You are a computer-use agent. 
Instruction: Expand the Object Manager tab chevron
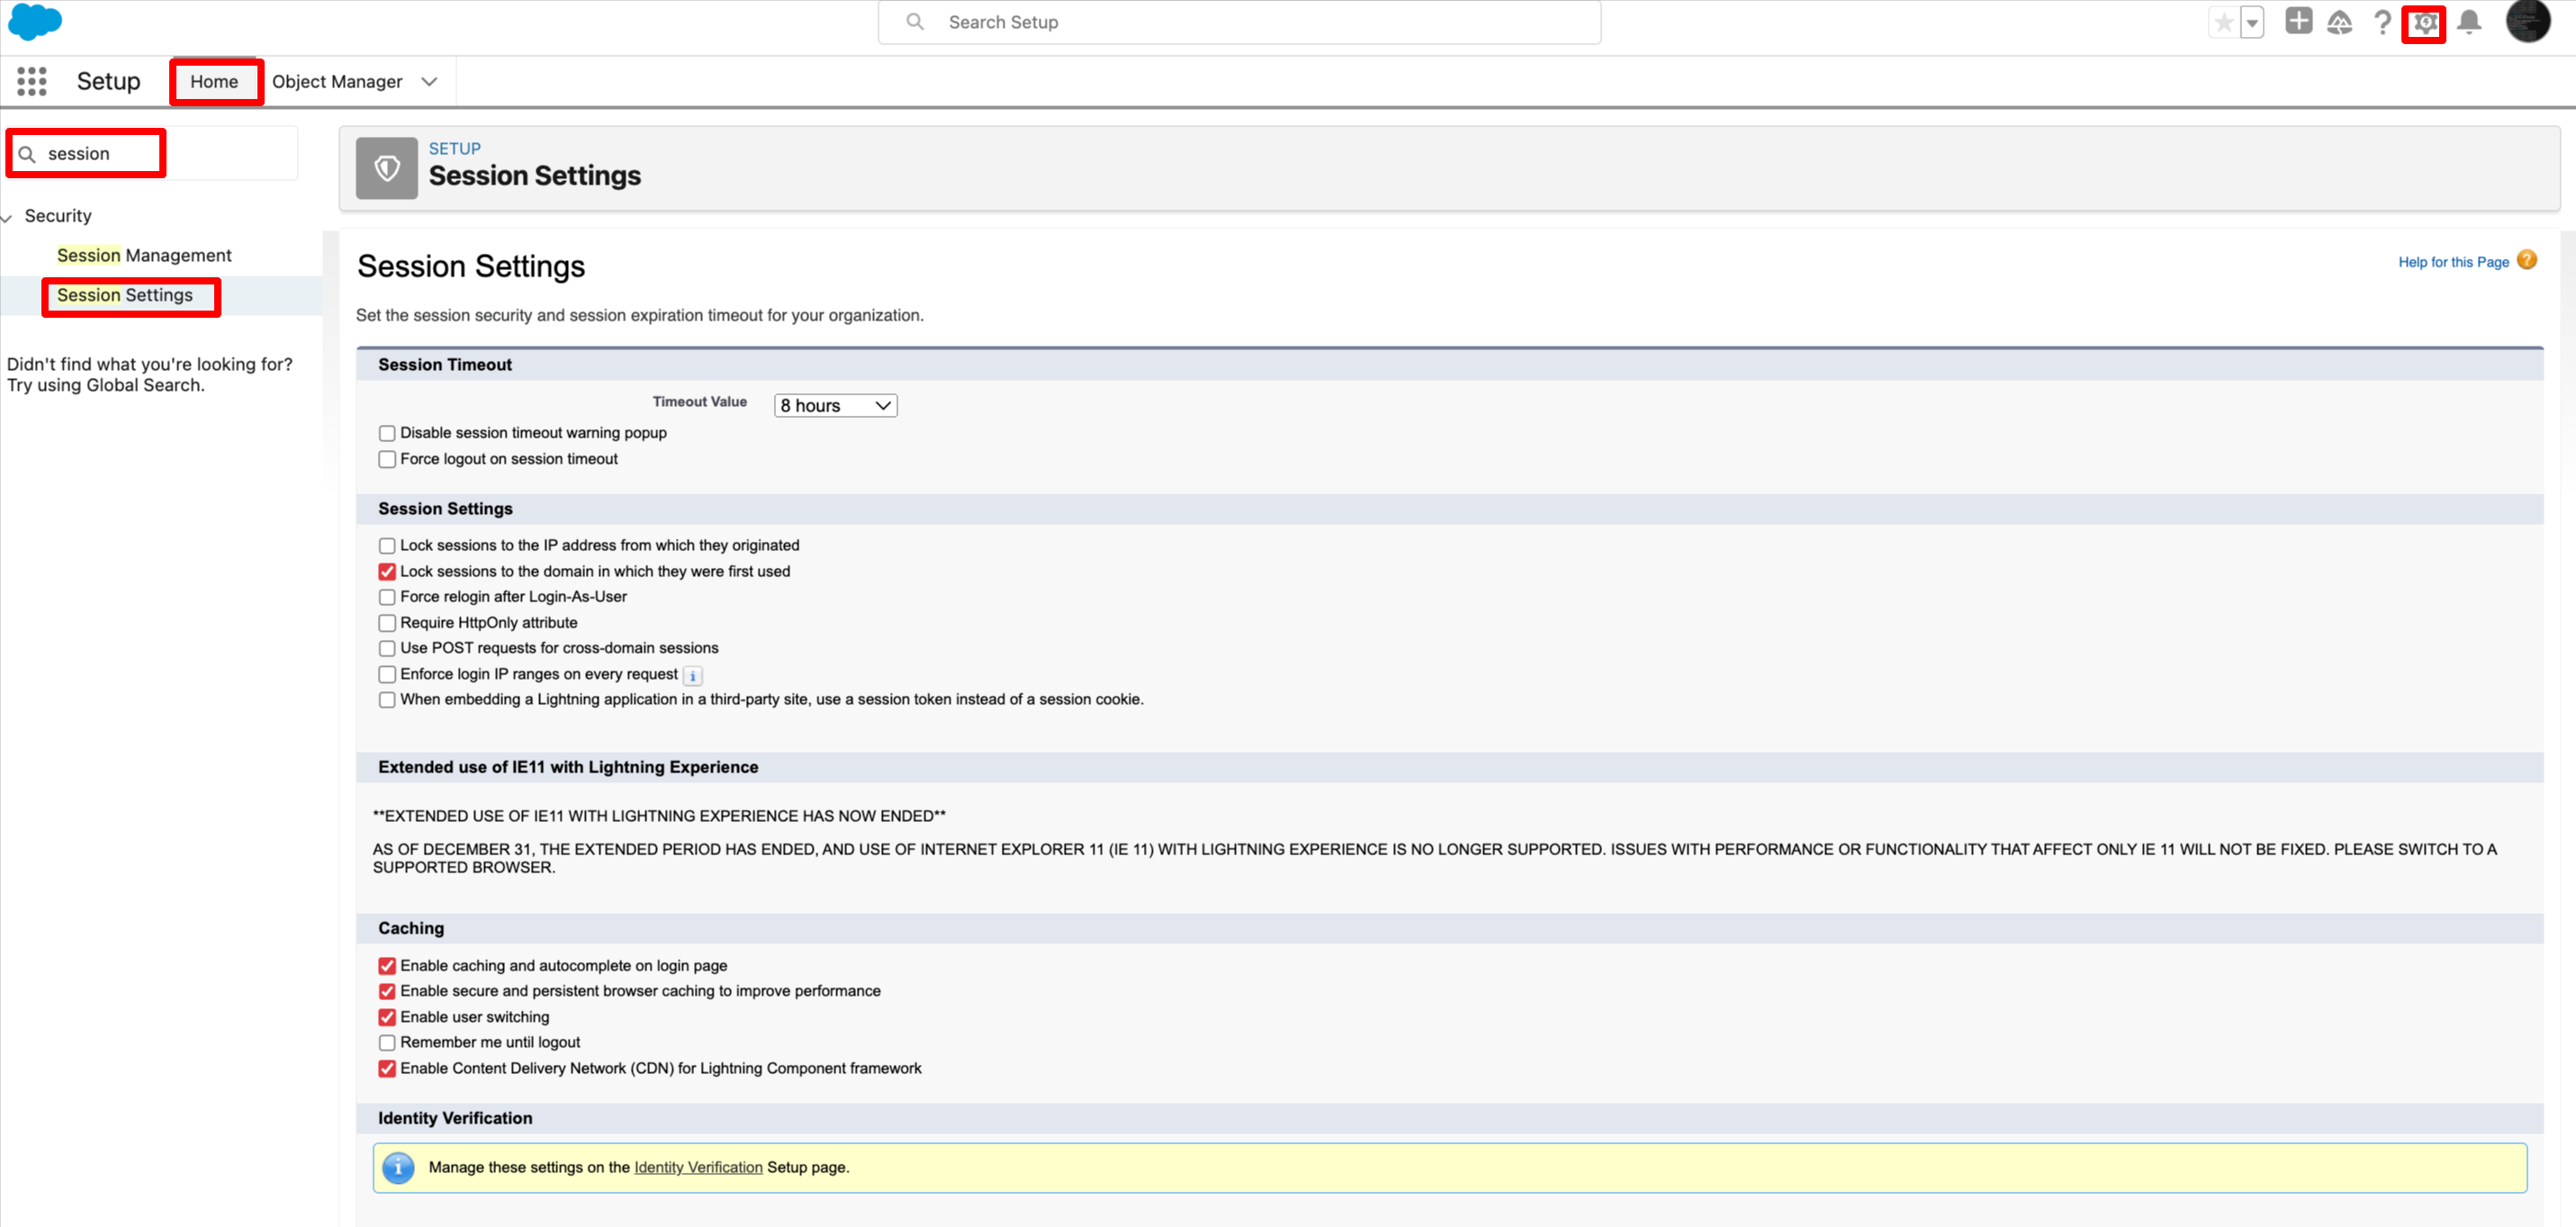point(429,82)
